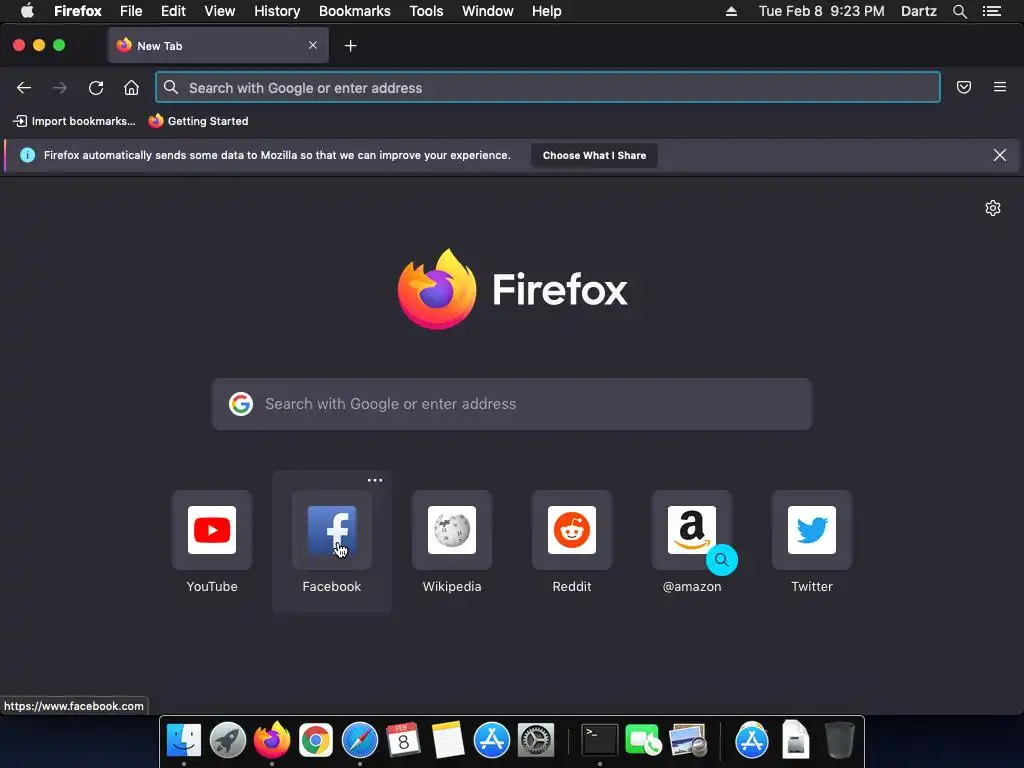The image size is (1024, 768).
Task: Open Calendar from the Dock
Action: click(403, 741)
